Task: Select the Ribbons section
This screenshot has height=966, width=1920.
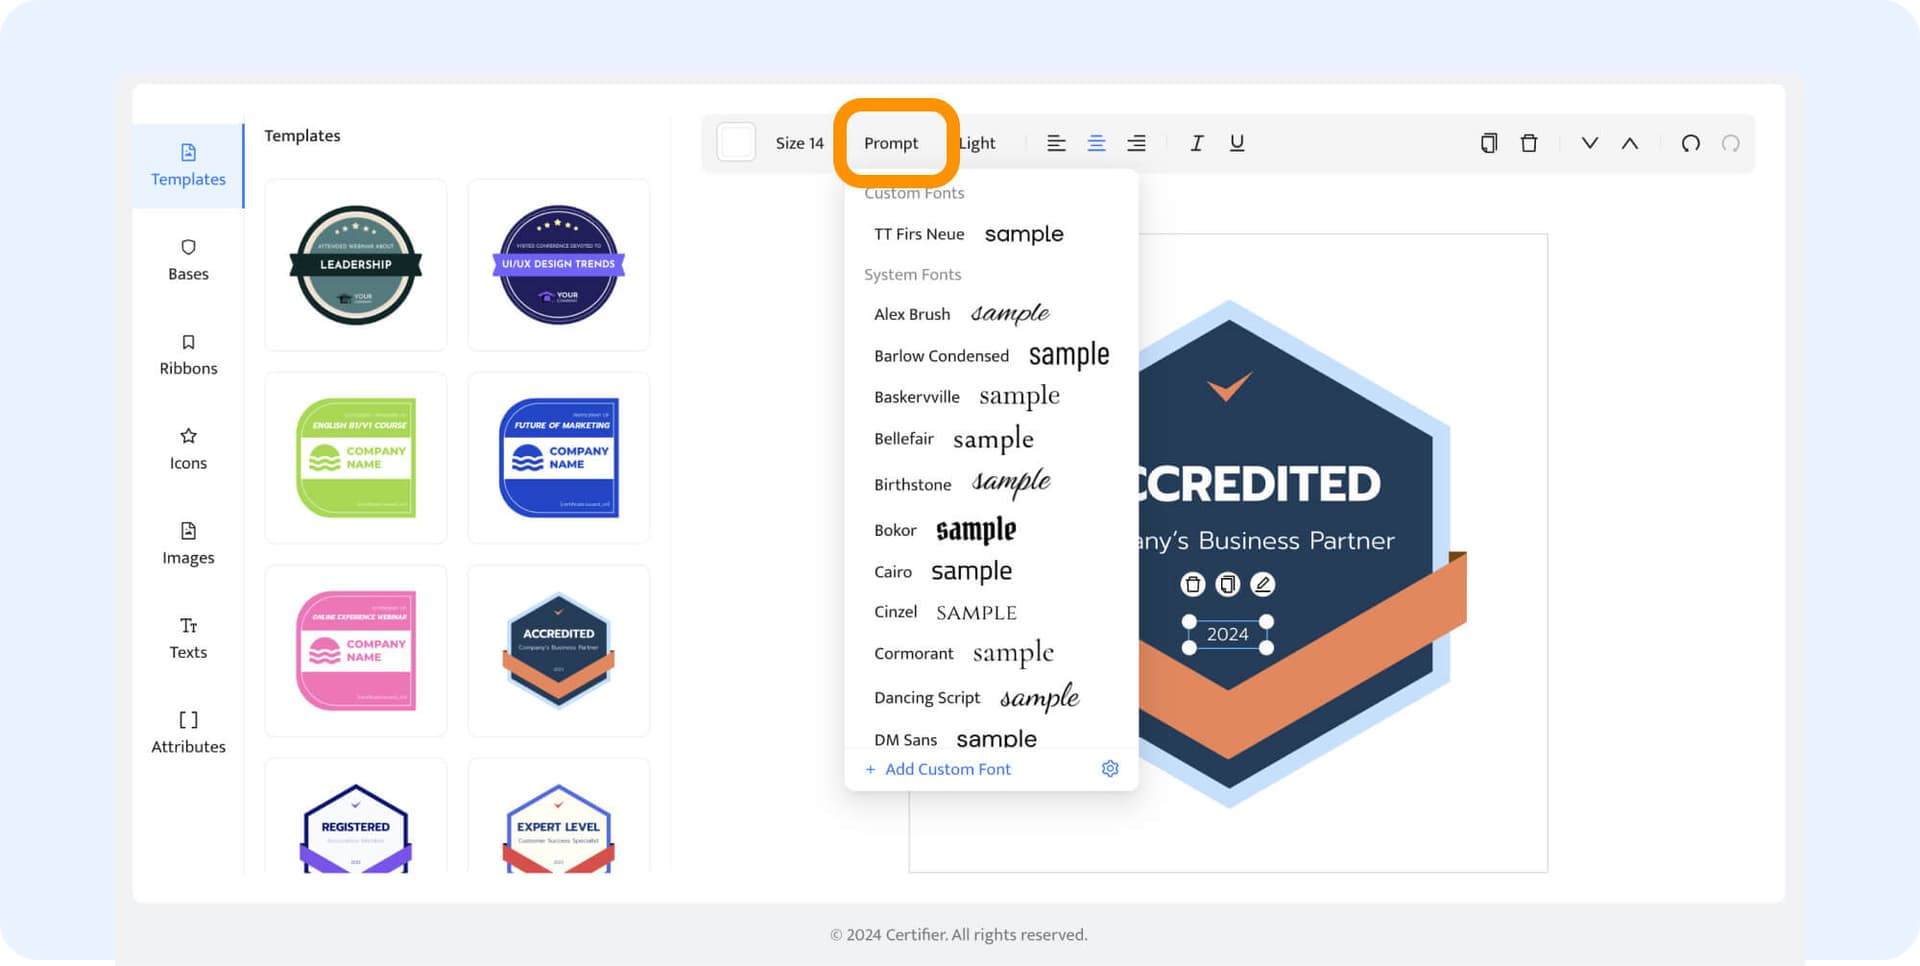Action: pyautogui.click(x=188, y=354)
